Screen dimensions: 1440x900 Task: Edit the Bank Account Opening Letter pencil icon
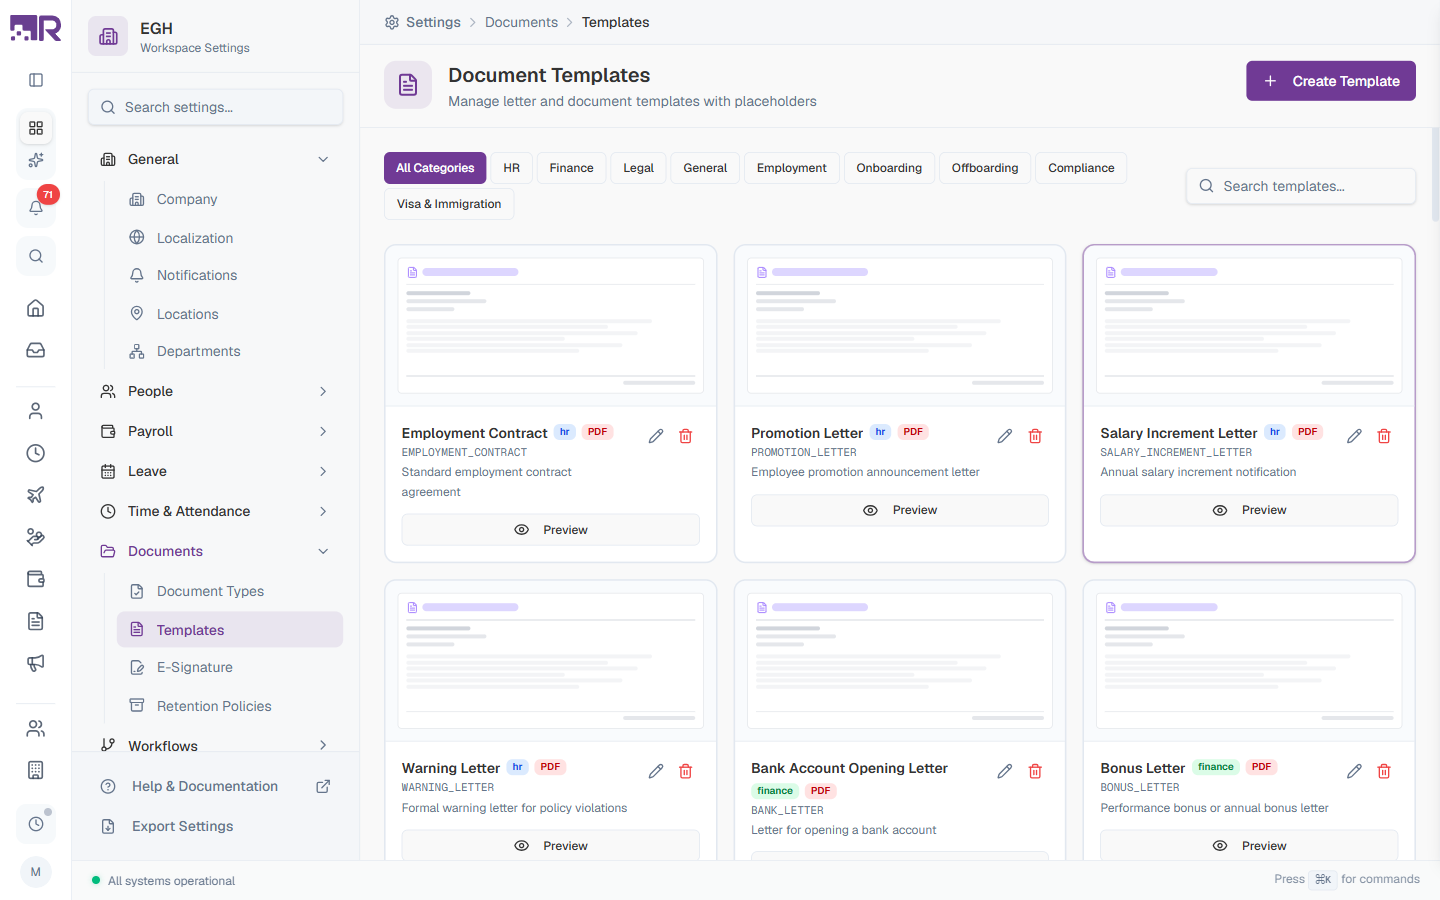pyautogui.click(x=1005, y=771)
